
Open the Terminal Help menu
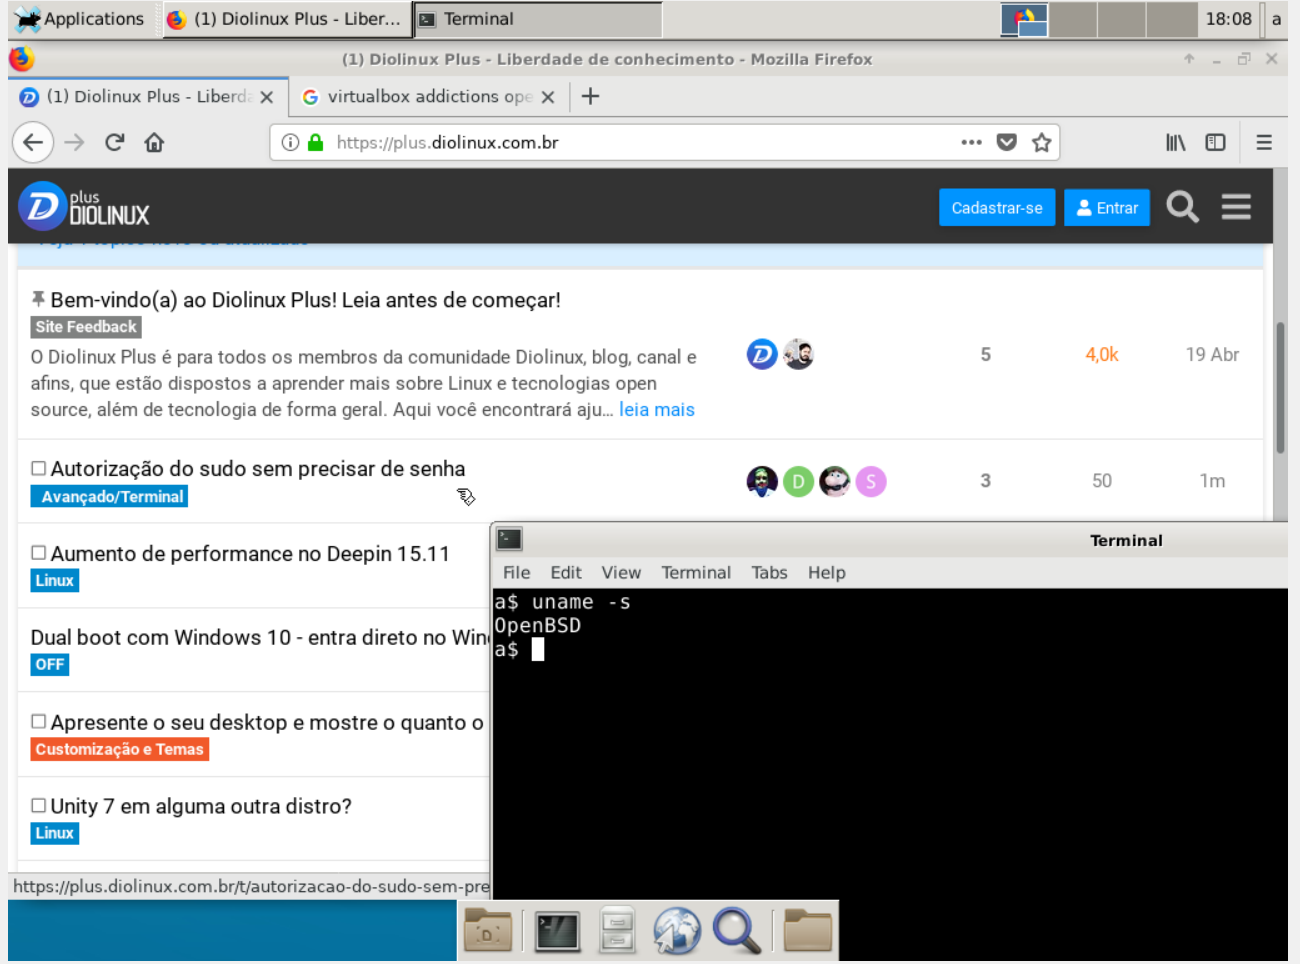pos(827,573)
